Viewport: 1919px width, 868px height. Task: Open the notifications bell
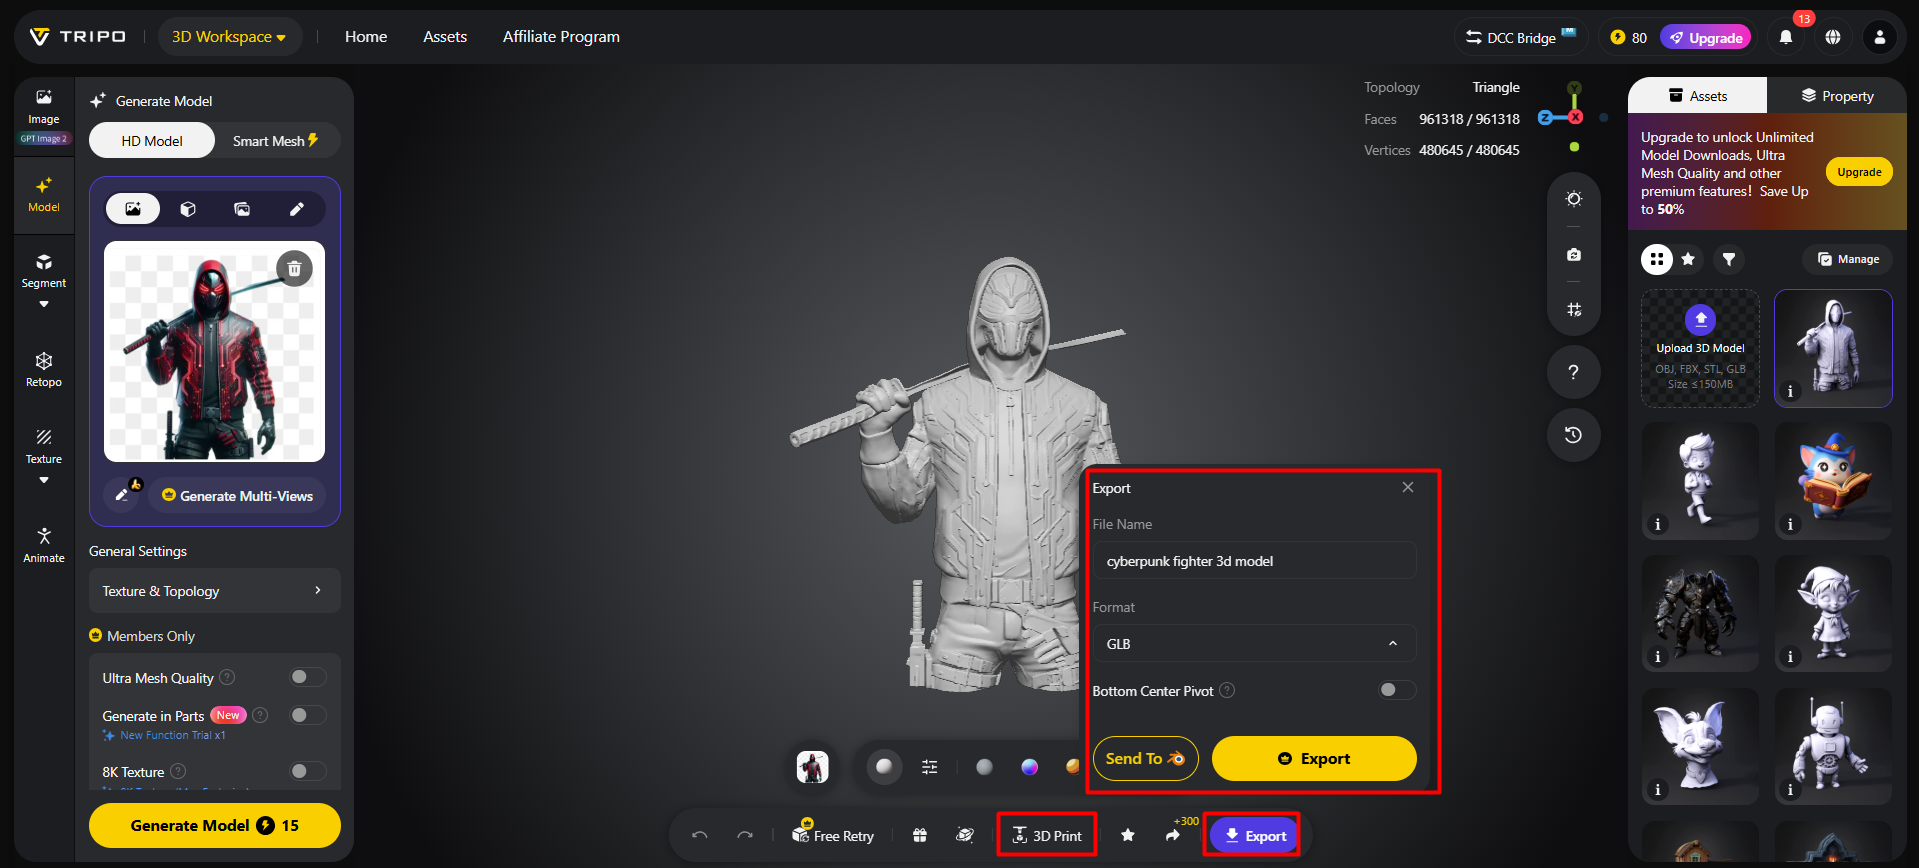(1786, 37)
